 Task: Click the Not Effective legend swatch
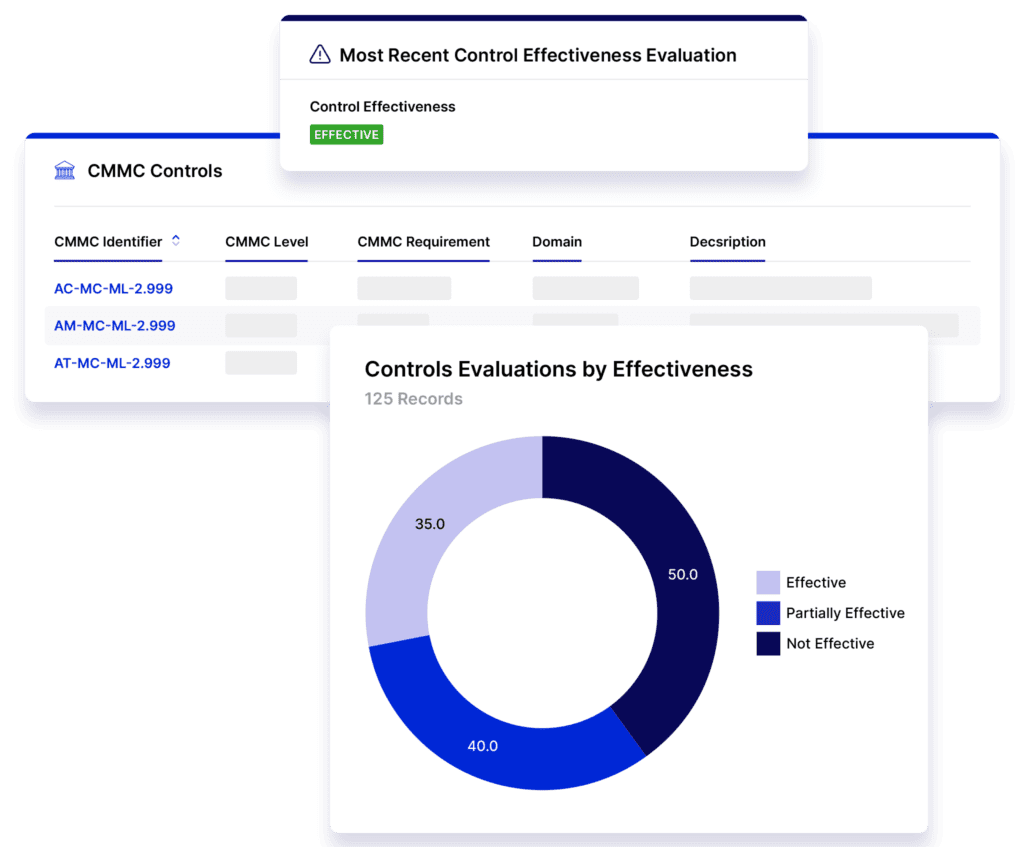point(768,643)
